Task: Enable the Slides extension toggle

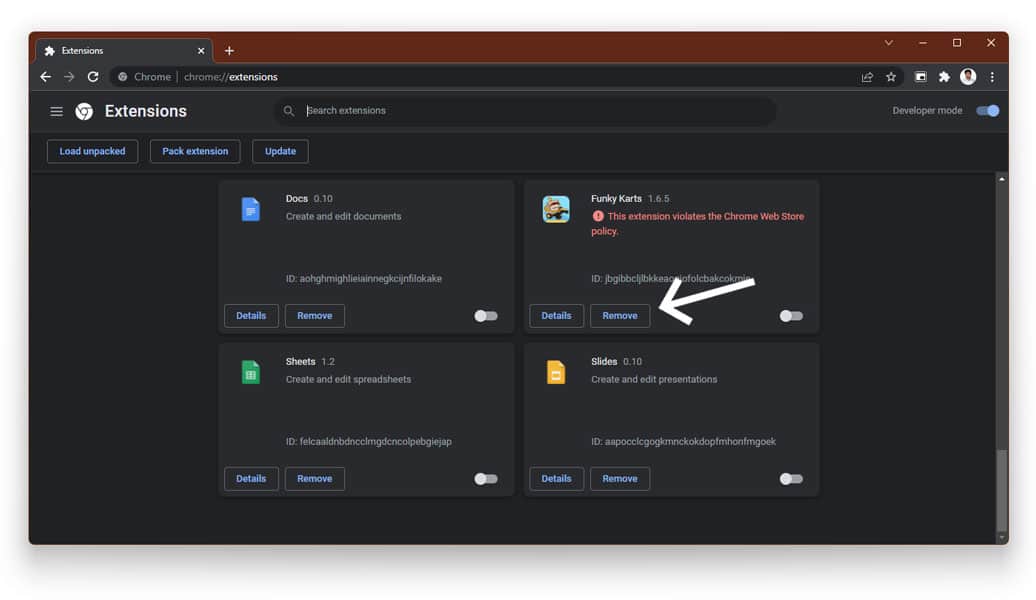Action: (791, 479)
